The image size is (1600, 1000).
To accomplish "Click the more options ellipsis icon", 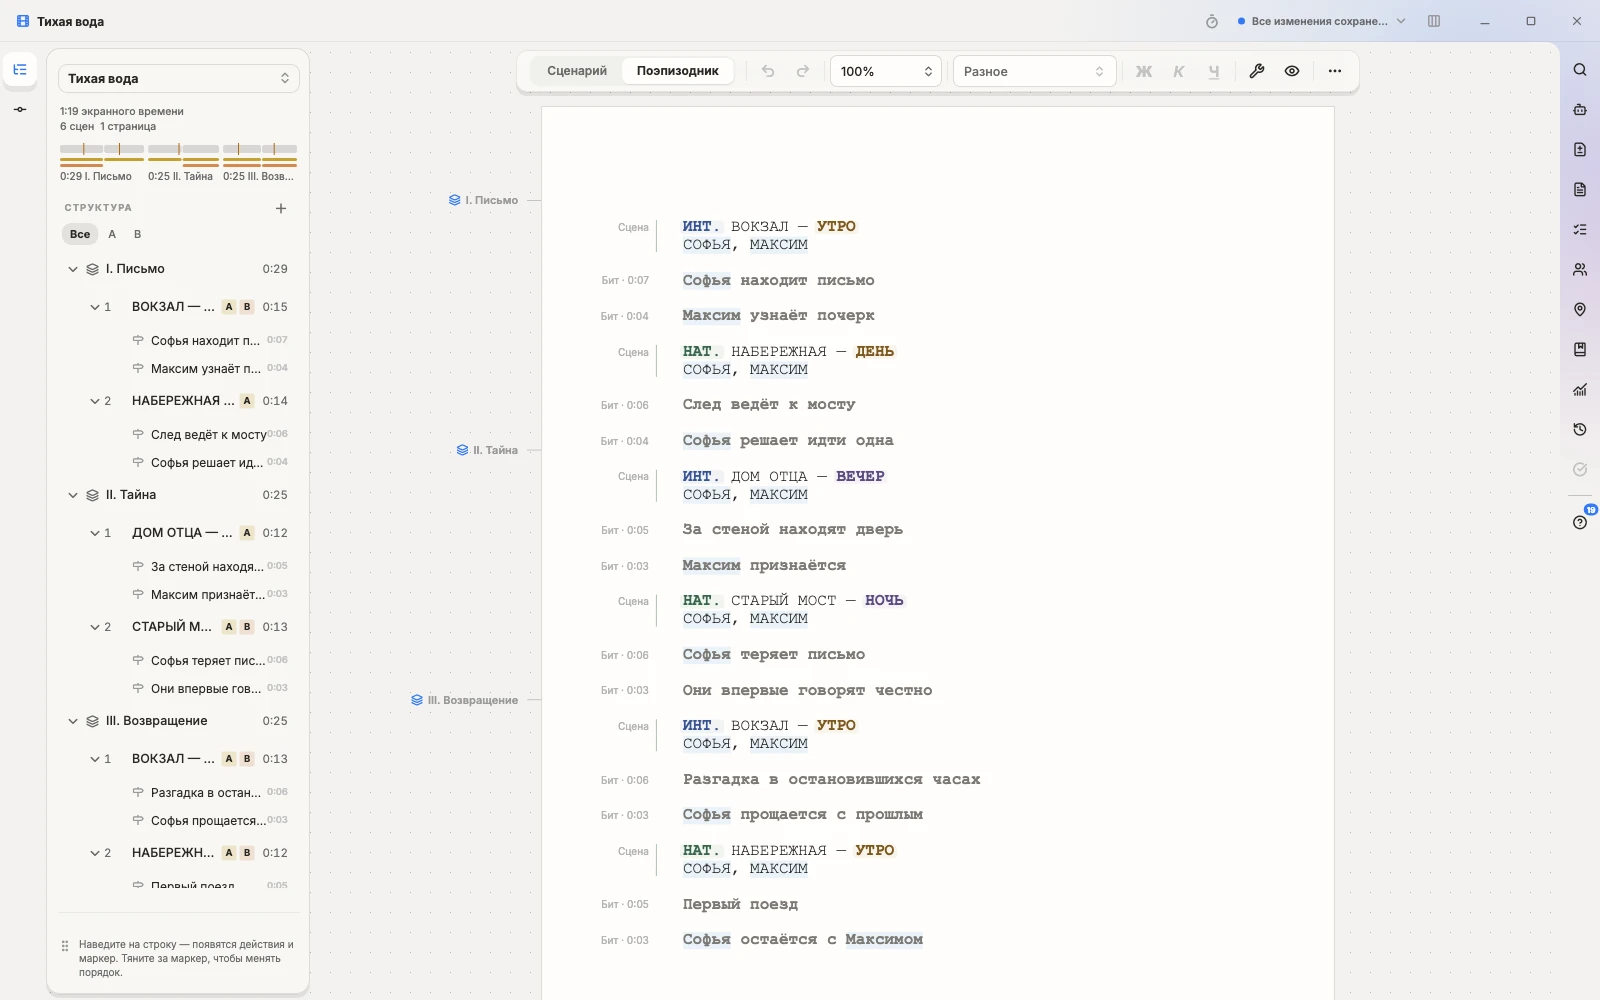I will pos(1335,71).
